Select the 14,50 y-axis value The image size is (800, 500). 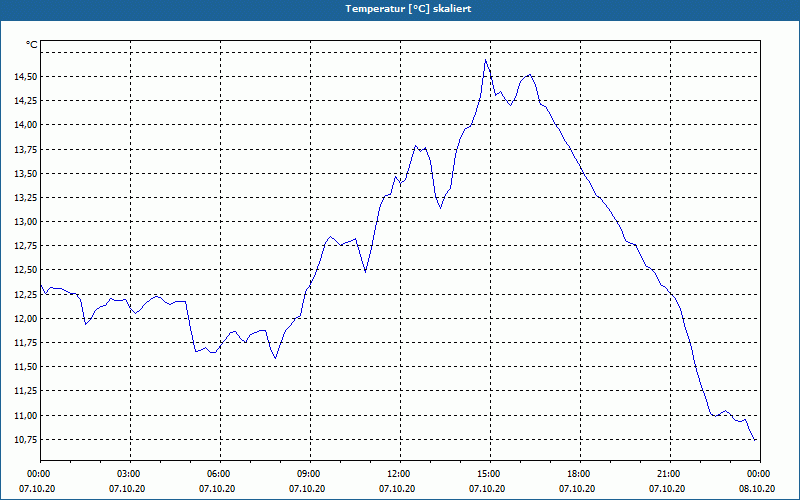(x=26, y=77)
